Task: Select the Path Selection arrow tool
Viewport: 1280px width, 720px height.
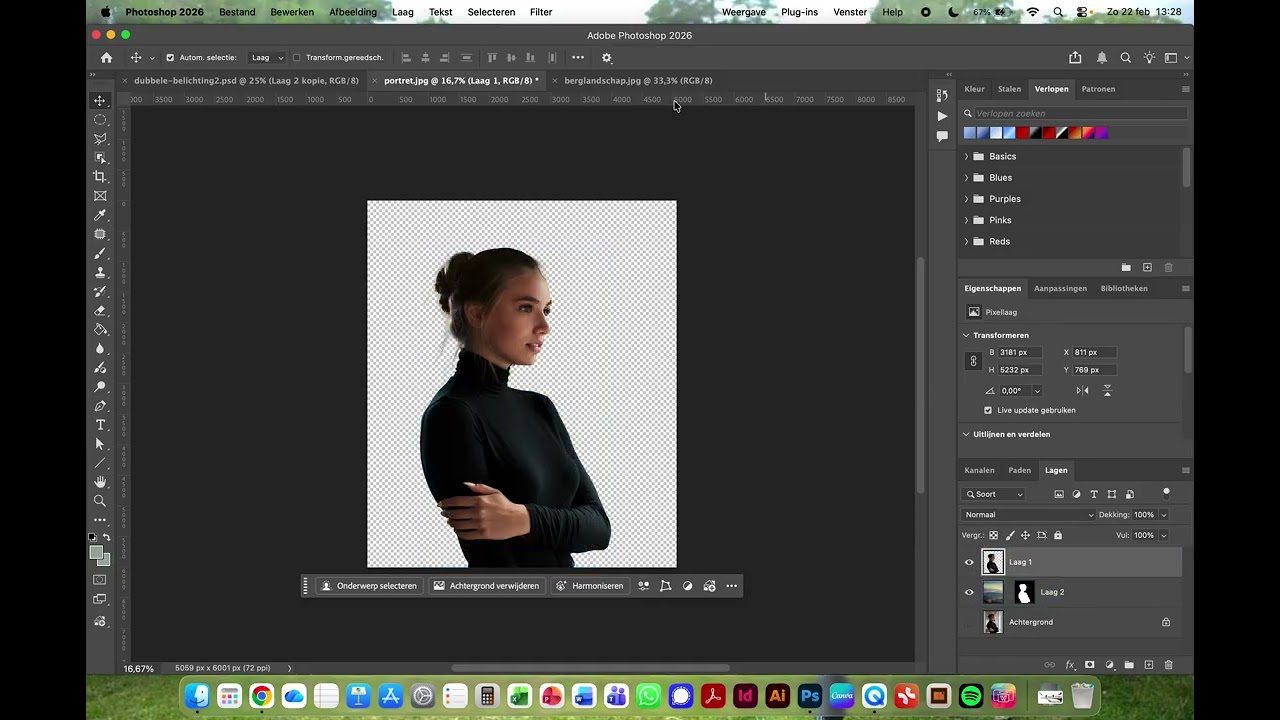Action: 100,444
